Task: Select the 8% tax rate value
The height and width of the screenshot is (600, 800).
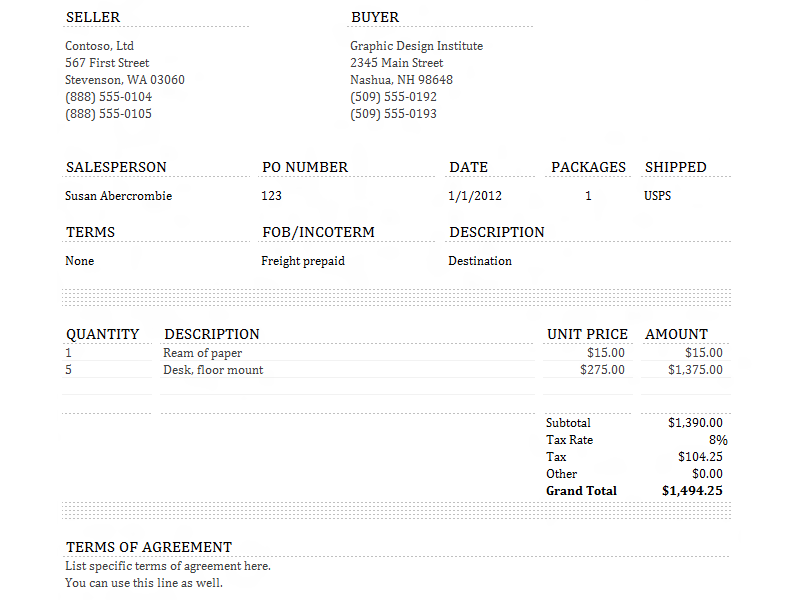Action: (718, 440)
